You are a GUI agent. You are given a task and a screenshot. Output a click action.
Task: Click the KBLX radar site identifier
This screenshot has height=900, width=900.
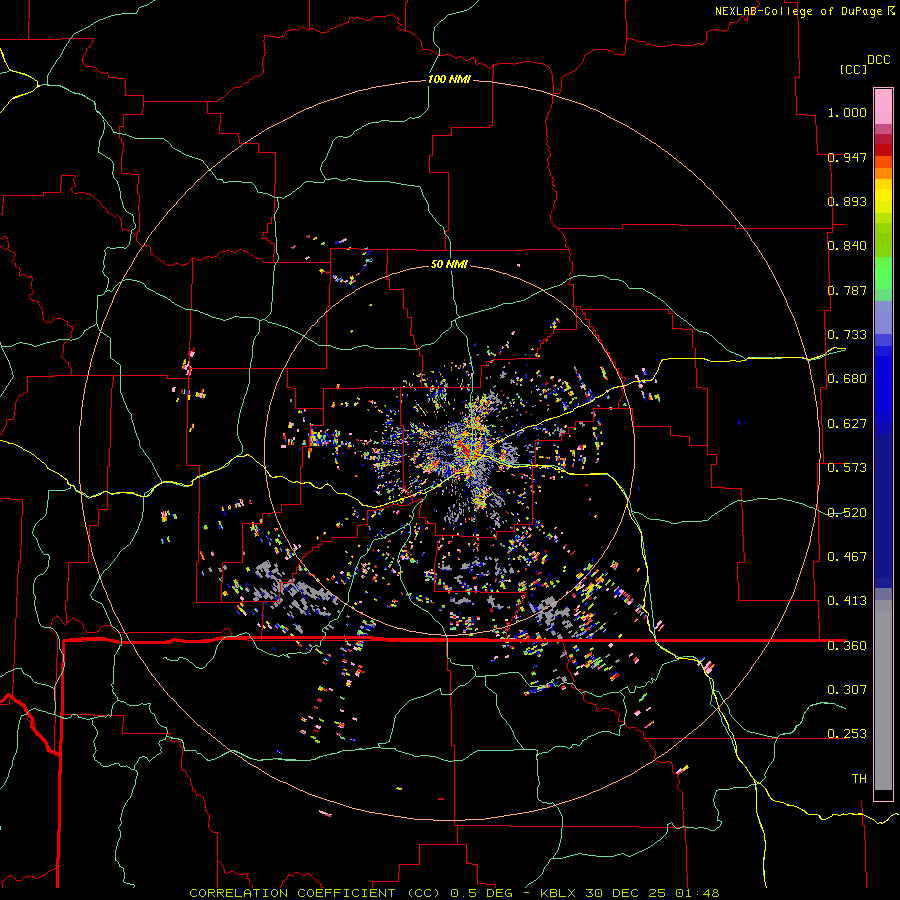coord(558,893)
